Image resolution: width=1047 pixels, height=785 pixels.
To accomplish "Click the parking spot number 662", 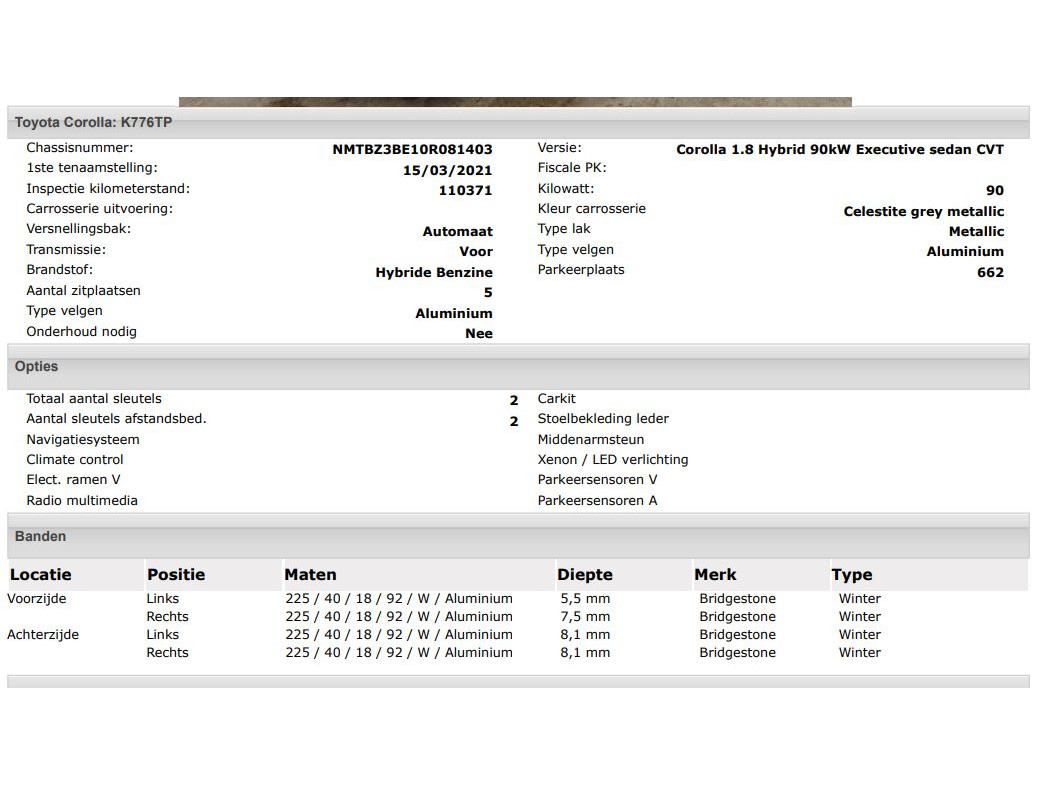I will 990,273.
